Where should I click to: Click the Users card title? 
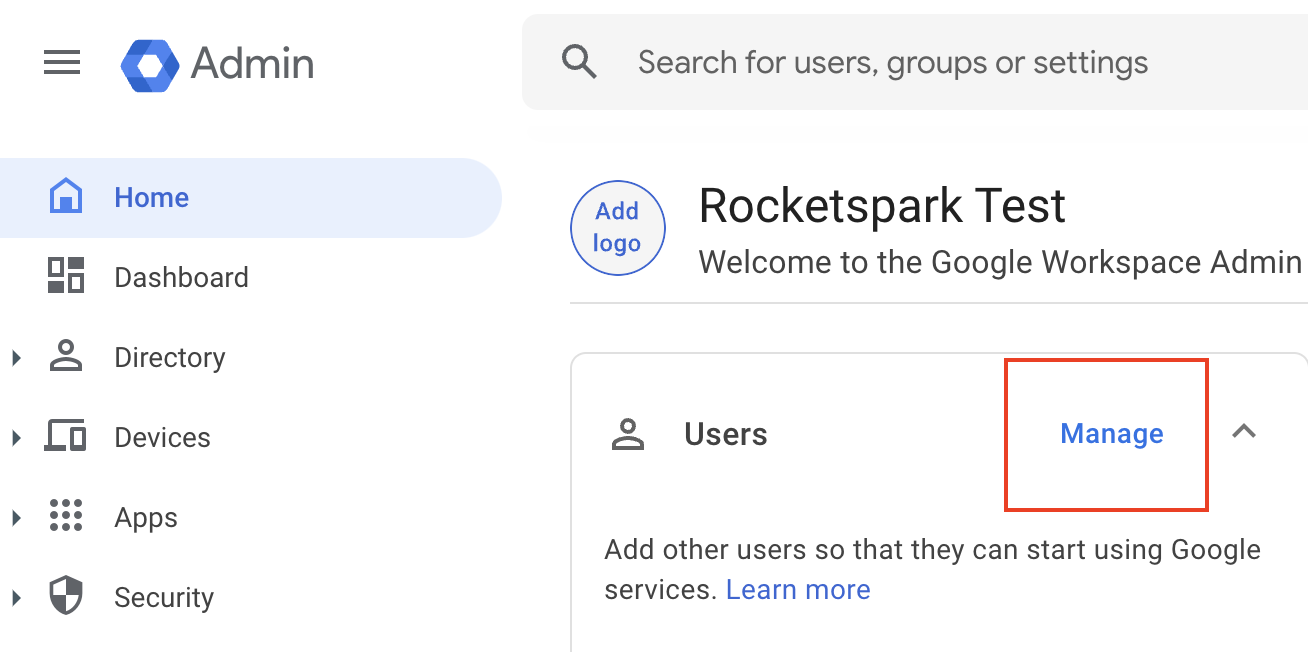click(x=726, y=435)
